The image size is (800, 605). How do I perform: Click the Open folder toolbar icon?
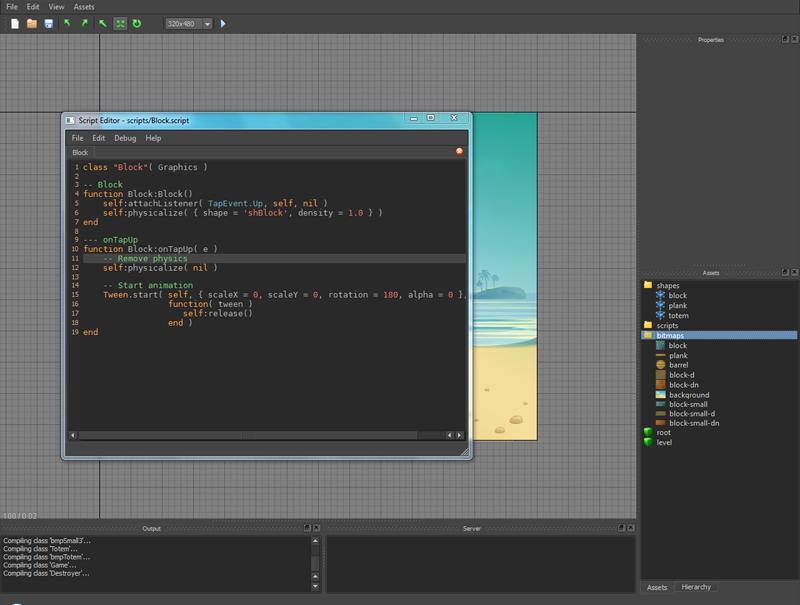[x=32, y=23]
